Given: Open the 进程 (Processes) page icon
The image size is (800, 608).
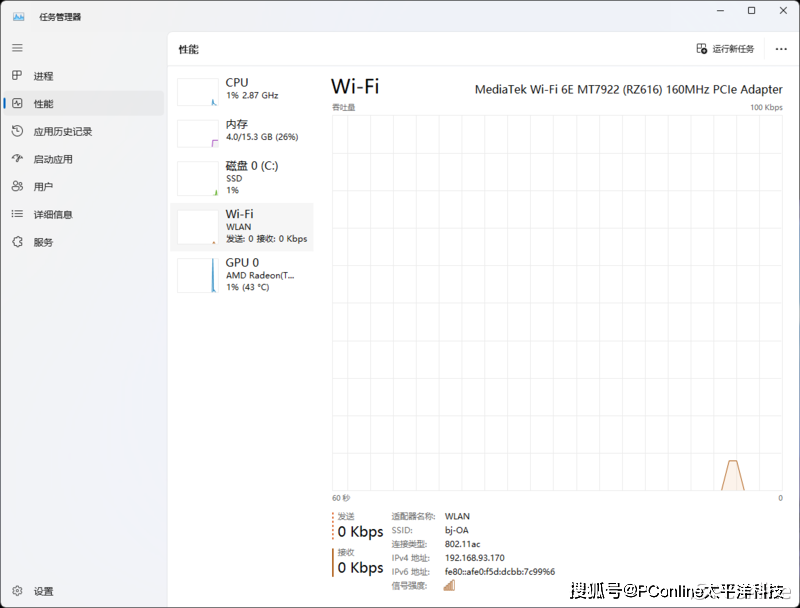Looking at the screenshot, I should (x=17, y=76).
